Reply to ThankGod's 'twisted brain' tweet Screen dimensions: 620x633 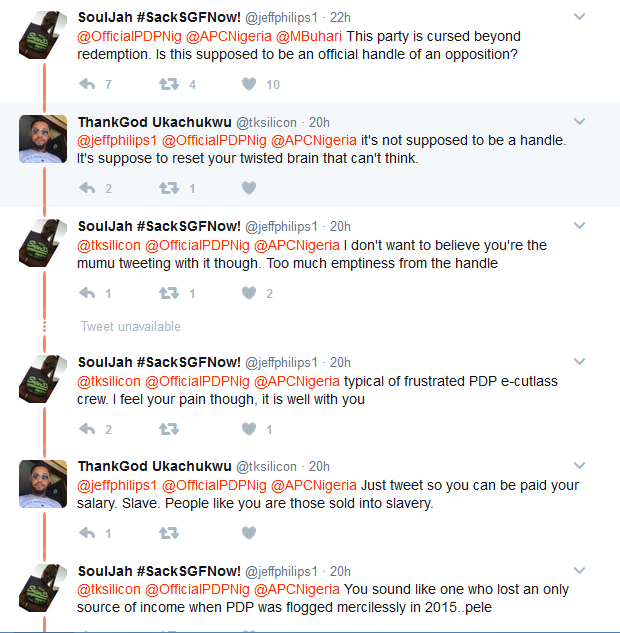point(87,188)
